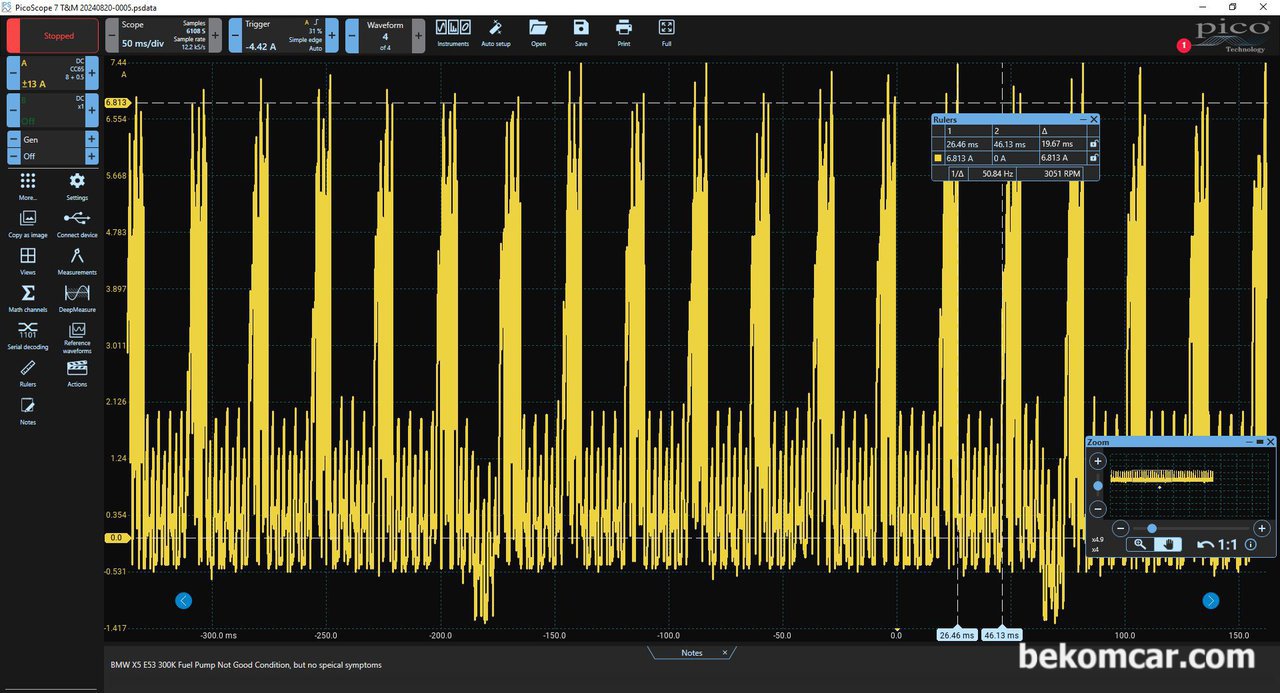Viewport: 1280px width, 693px height.
Task: Click the 3051 RPM value in Rulers
Action: coord(1062,173)
